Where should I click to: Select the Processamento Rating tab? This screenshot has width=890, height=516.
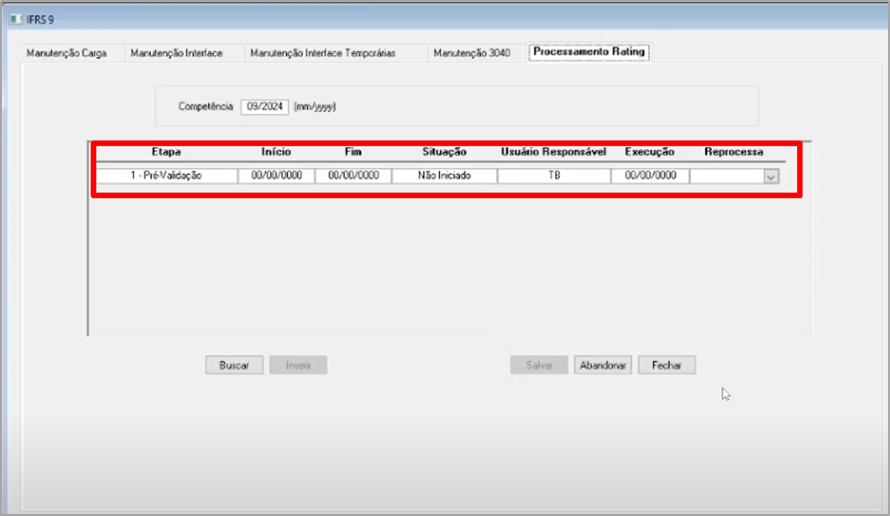coord(589,52)
